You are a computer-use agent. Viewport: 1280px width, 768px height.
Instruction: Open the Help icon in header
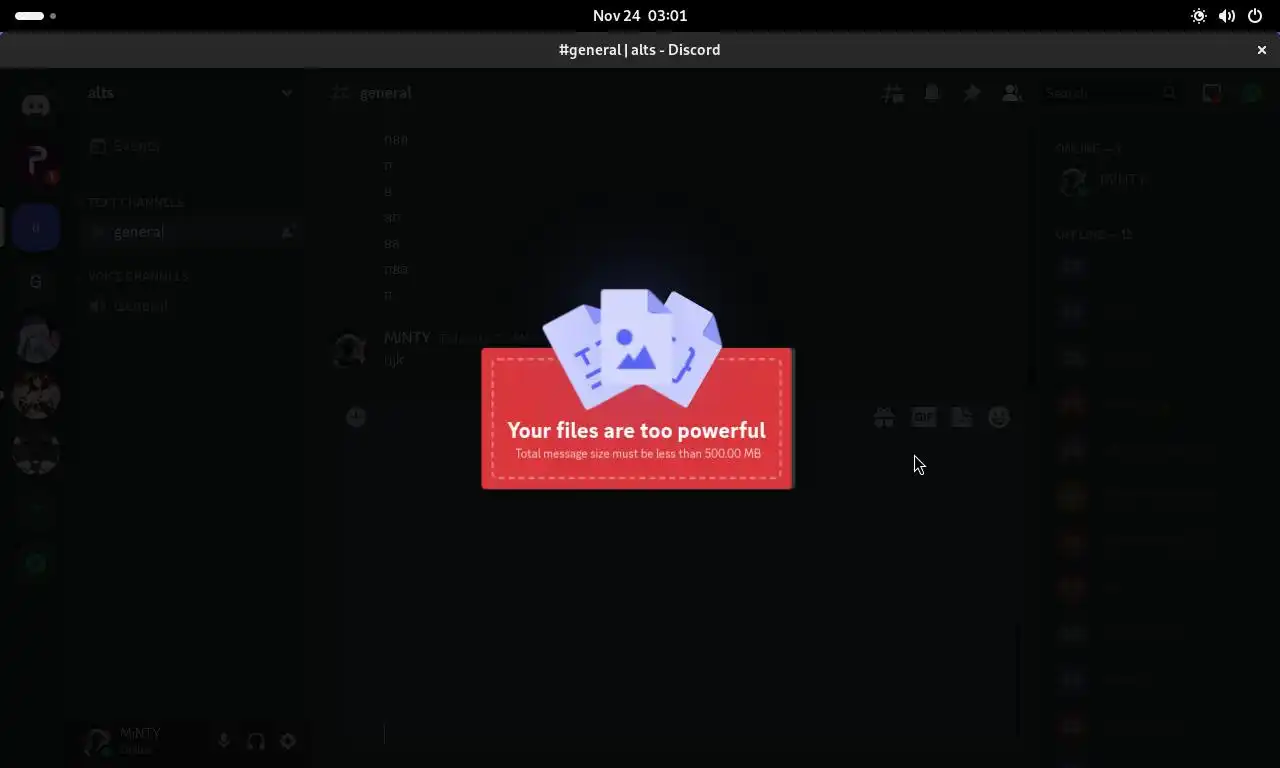pyautogui.click(x=1251, y=93)
